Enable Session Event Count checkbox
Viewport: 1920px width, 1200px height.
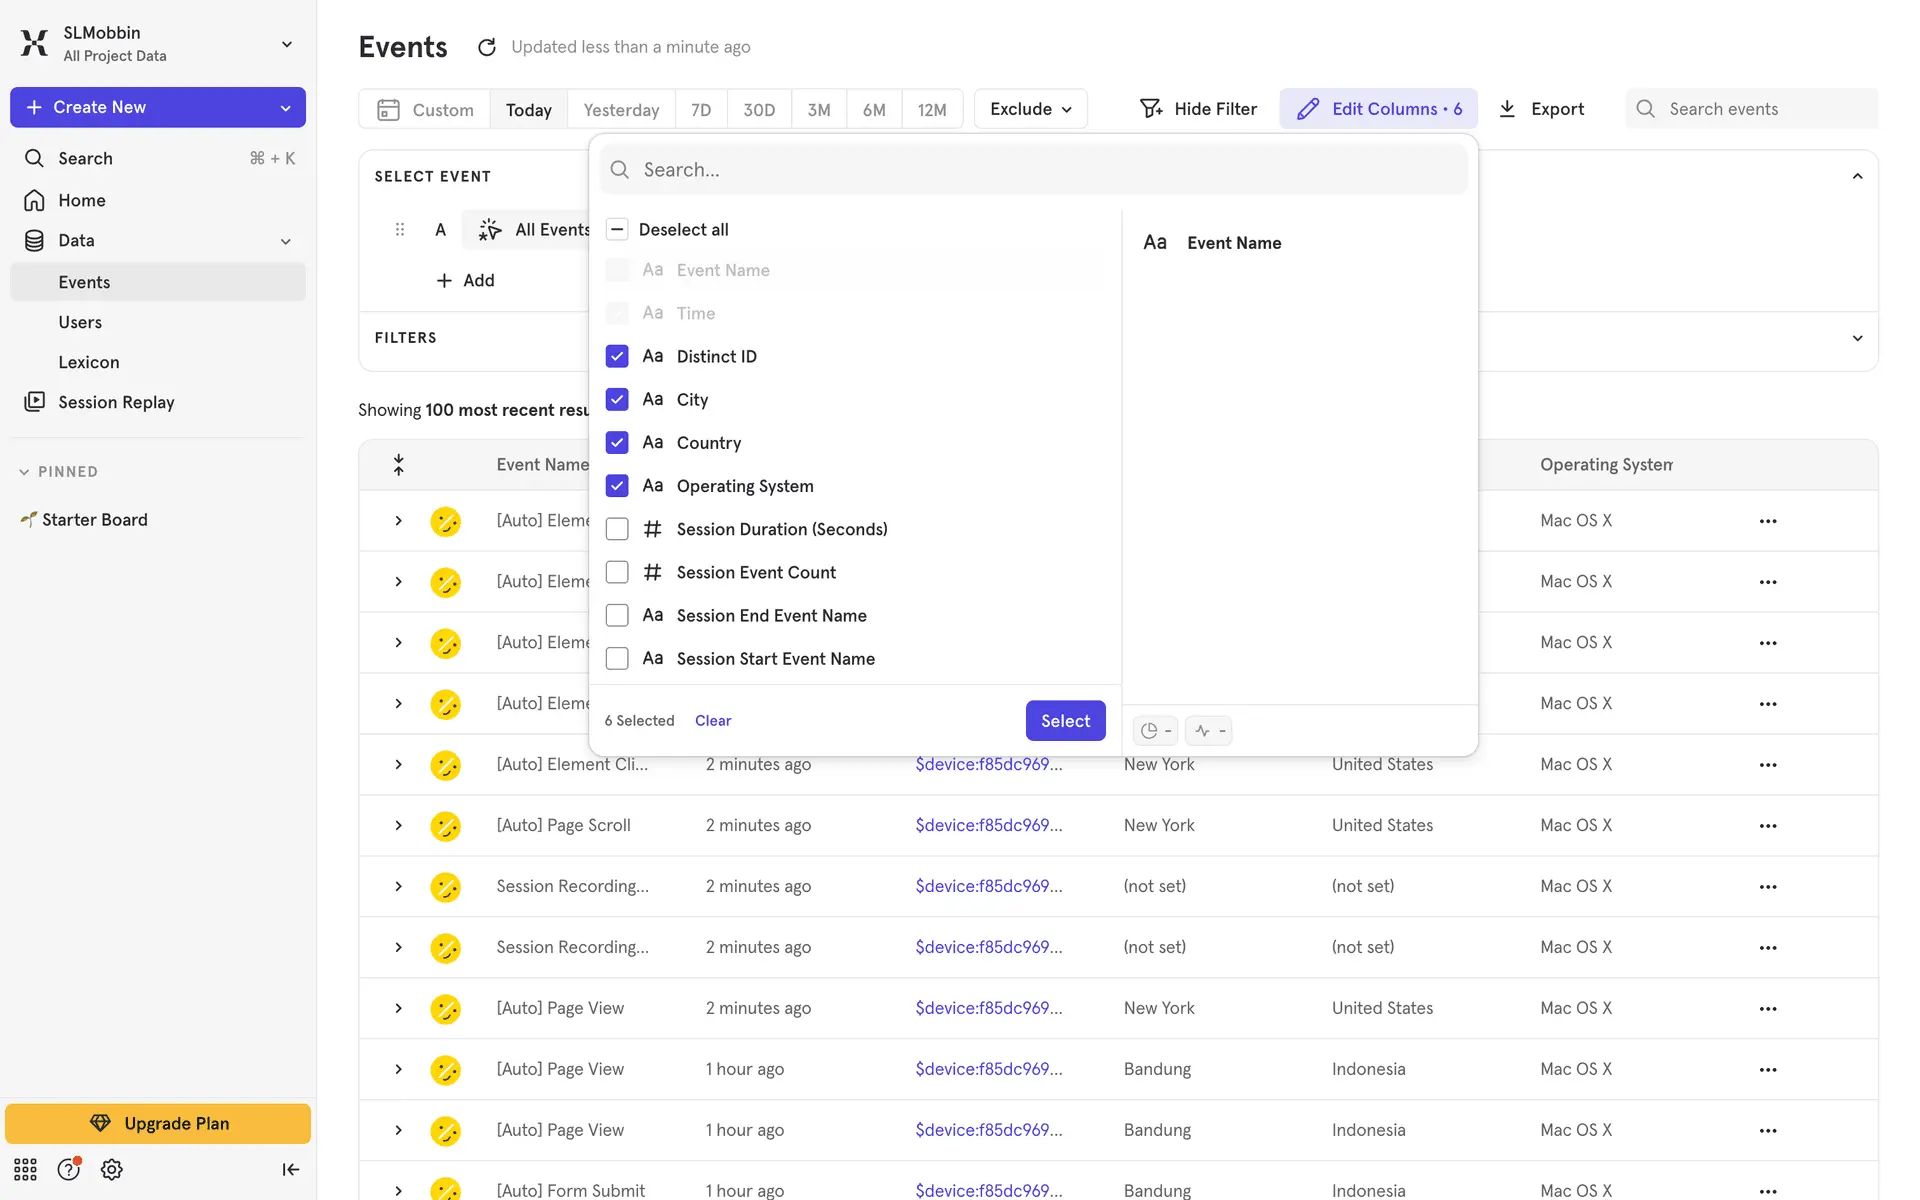(617, 572)
